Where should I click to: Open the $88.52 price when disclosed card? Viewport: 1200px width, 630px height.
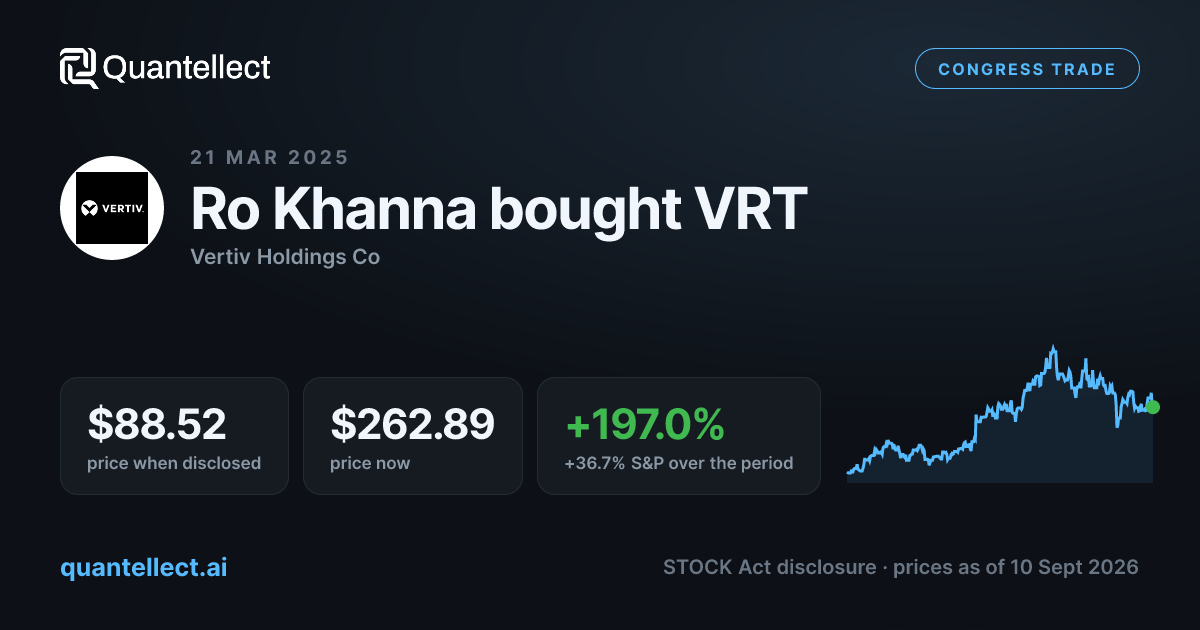tap(174, 436)
